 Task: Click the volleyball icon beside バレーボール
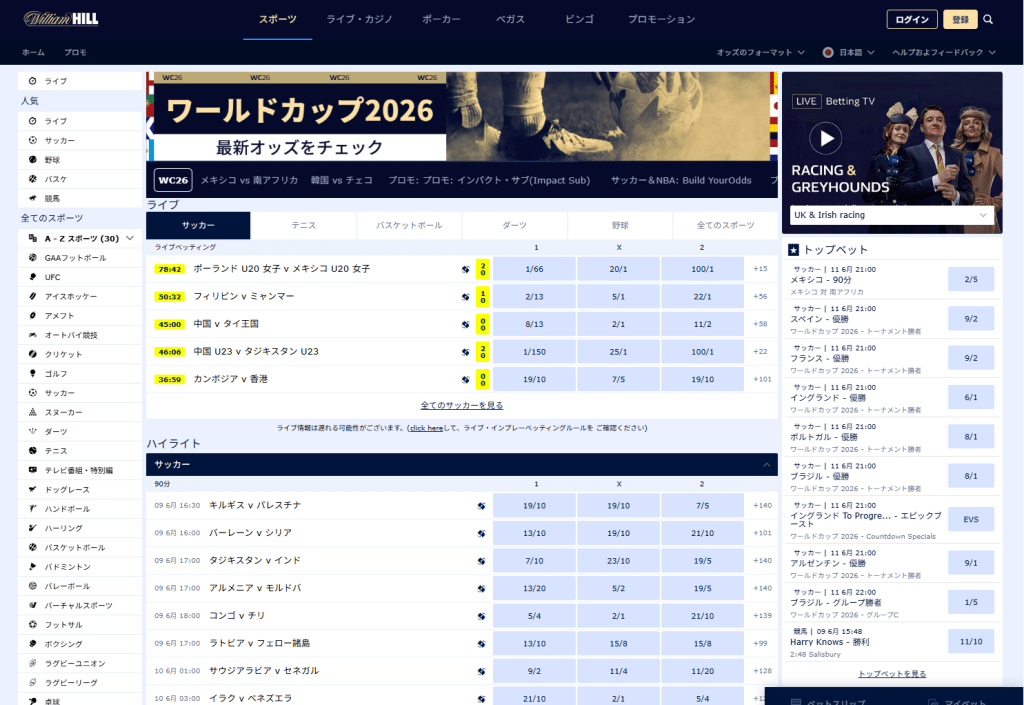coord(33,586)
